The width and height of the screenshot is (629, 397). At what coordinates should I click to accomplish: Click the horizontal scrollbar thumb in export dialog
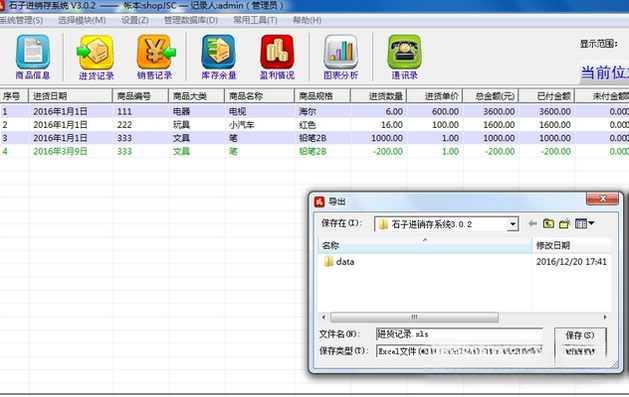pos(414,317)
